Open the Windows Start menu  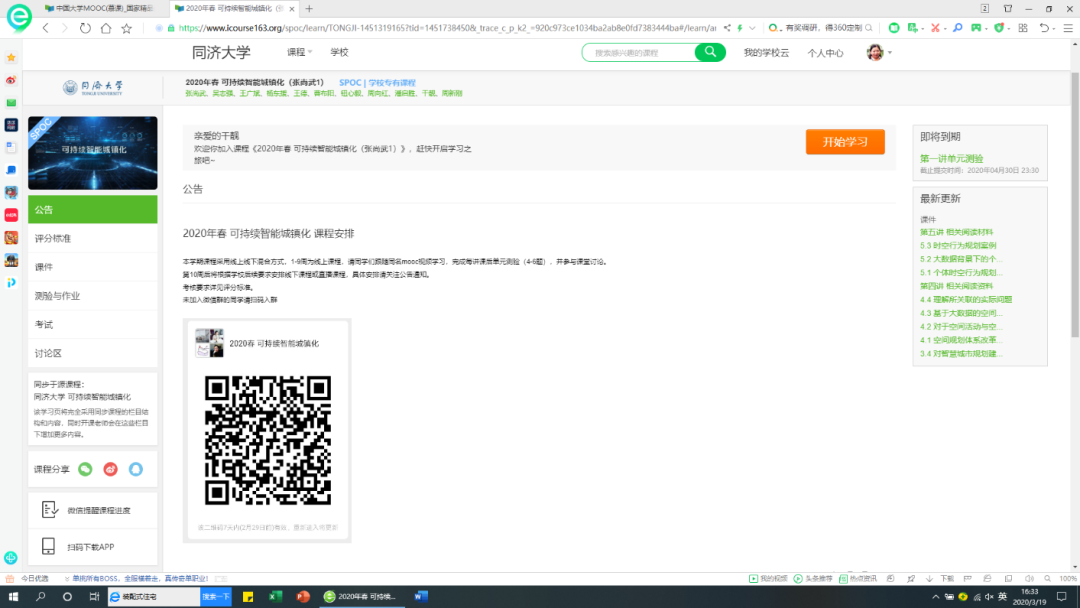(x=13, y=597)
